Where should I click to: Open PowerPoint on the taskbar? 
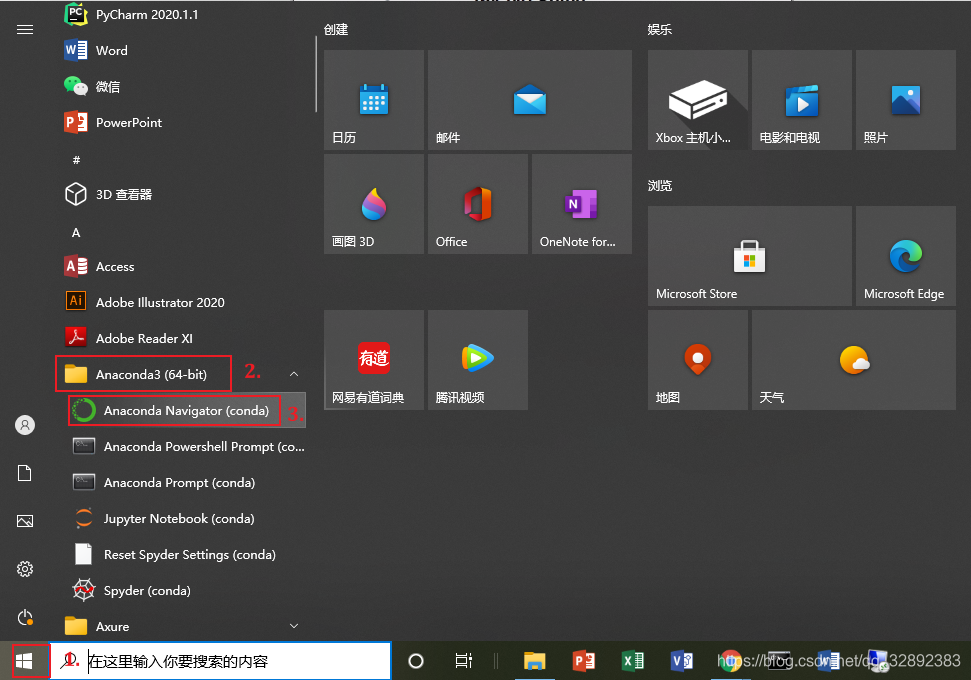583,661
